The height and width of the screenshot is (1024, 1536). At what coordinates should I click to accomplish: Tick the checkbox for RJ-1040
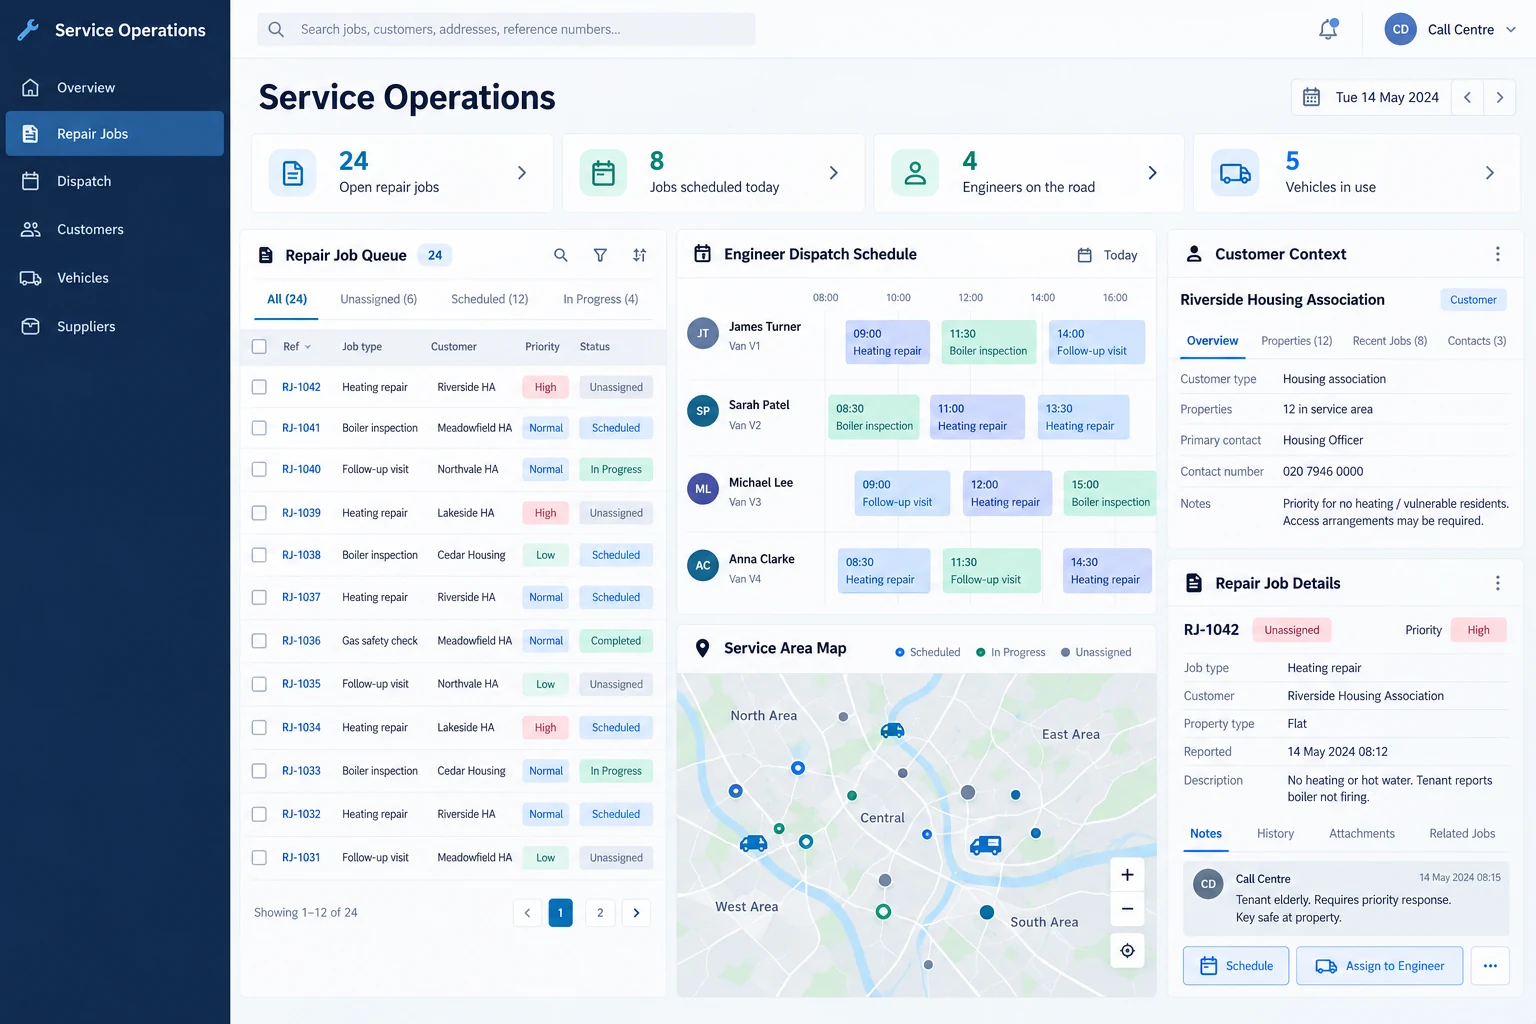[x=259, y=469]
